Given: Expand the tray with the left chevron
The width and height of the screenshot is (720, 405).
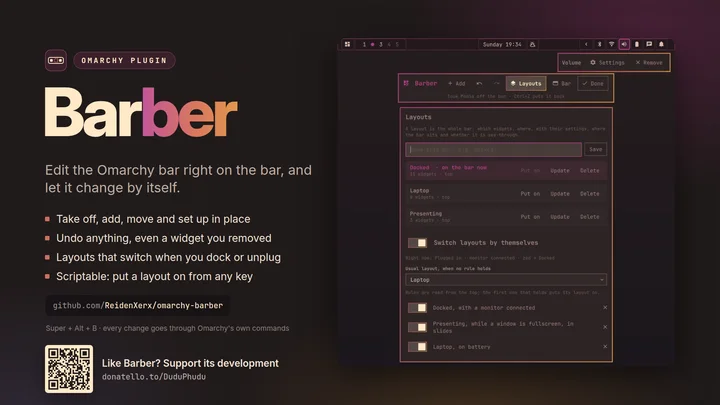Looking at the screenshot, I should [586, 45].
